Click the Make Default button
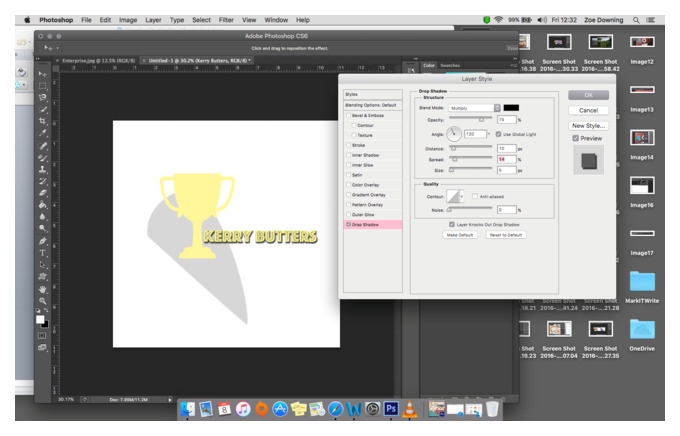The height and width of the screenshot is (436, 680). pos(460,235)
